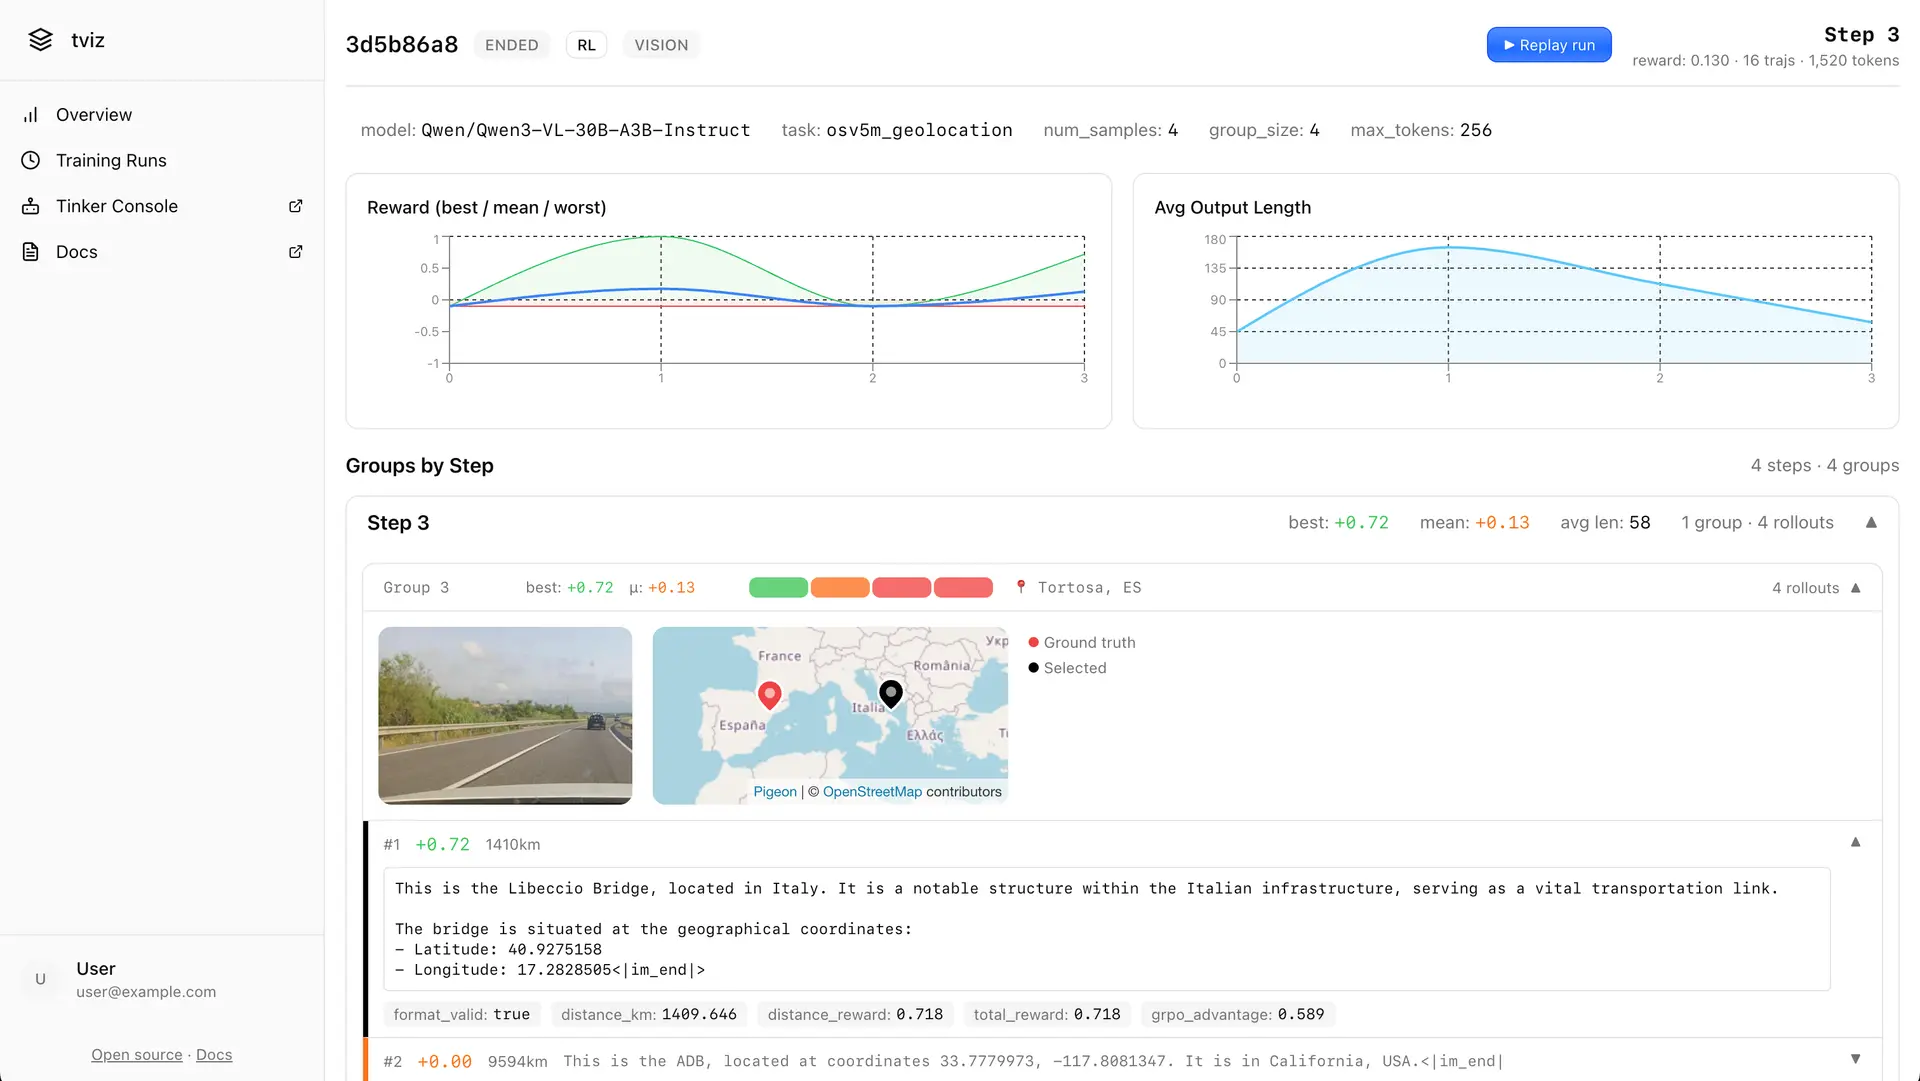Image resolution: width=1920 pixels, height=1081 pixels.
Task: Click the geolocation map view
Action: coord(830,716)
